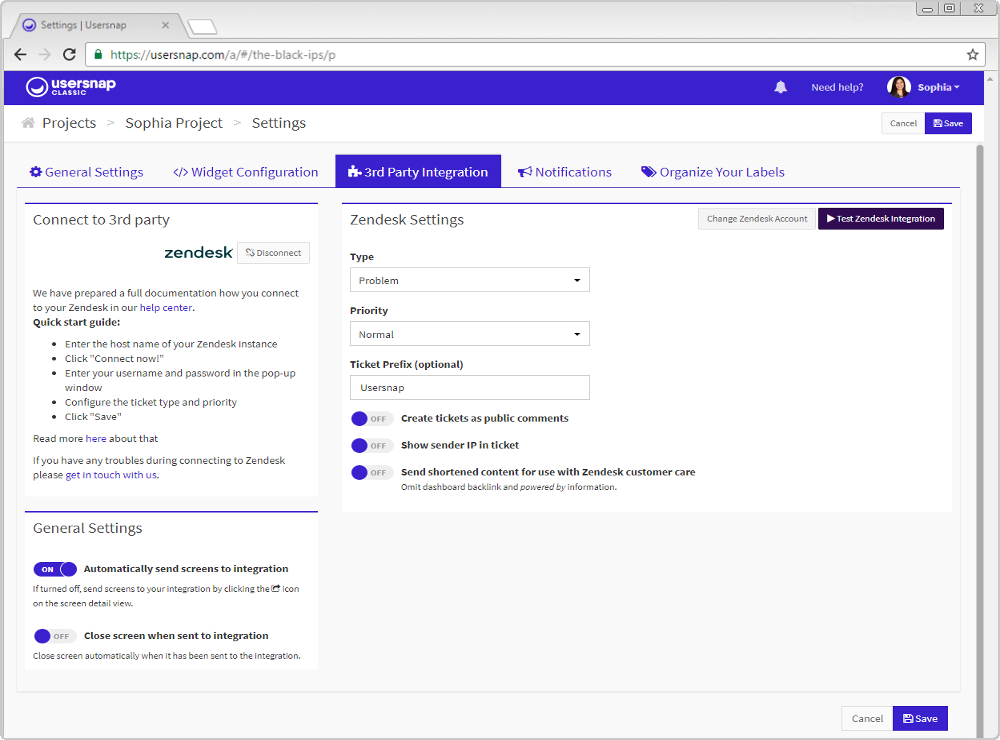
Task: Click the bottom Cancel button
Action: 867,718
